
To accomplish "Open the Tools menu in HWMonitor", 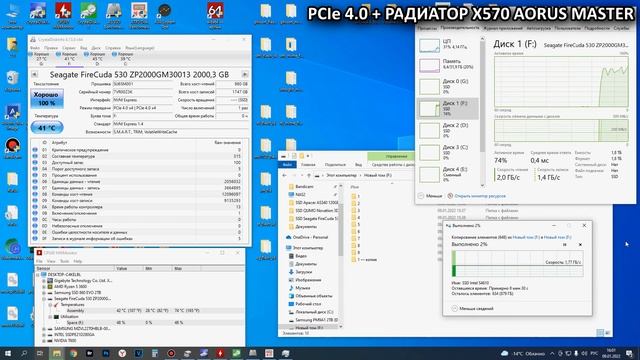I will point(64,261).
